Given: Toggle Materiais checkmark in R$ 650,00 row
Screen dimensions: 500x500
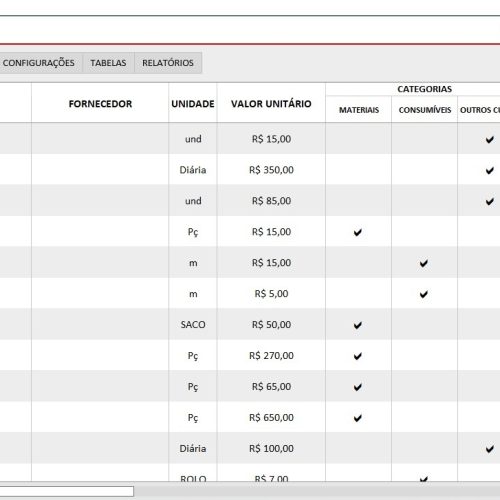Looking at the screenshot, I should [x=358, y=418].
